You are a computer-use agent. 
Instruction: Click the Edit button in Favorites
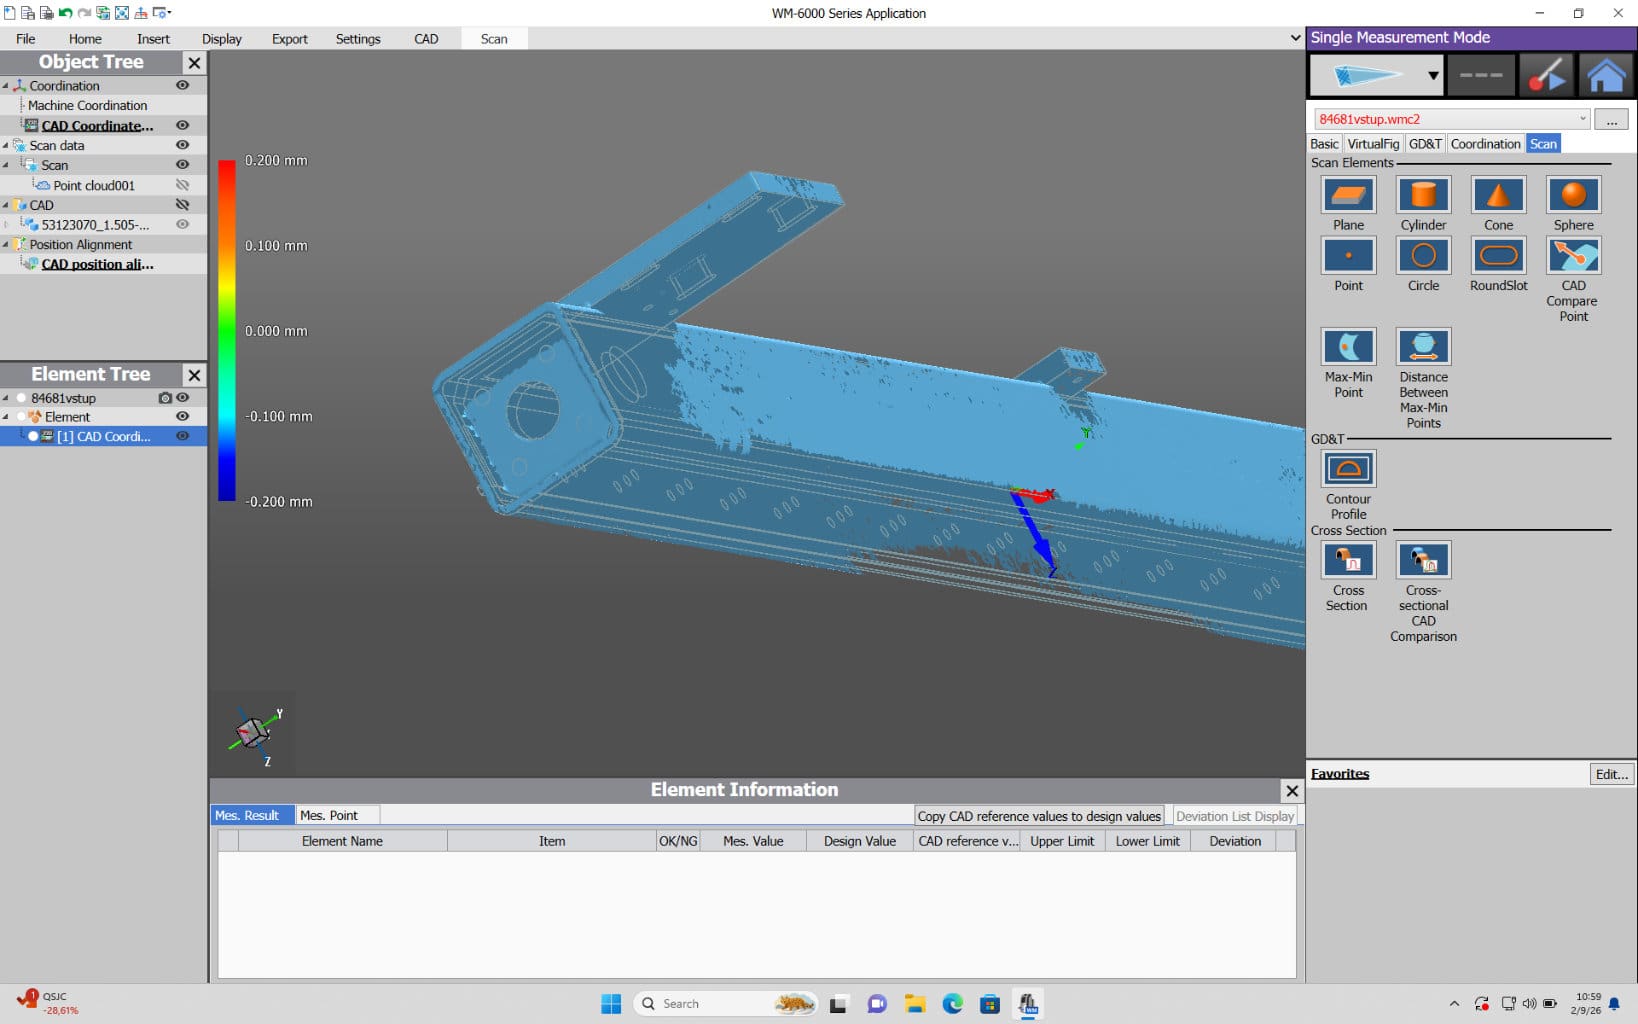pos(1610,774)
